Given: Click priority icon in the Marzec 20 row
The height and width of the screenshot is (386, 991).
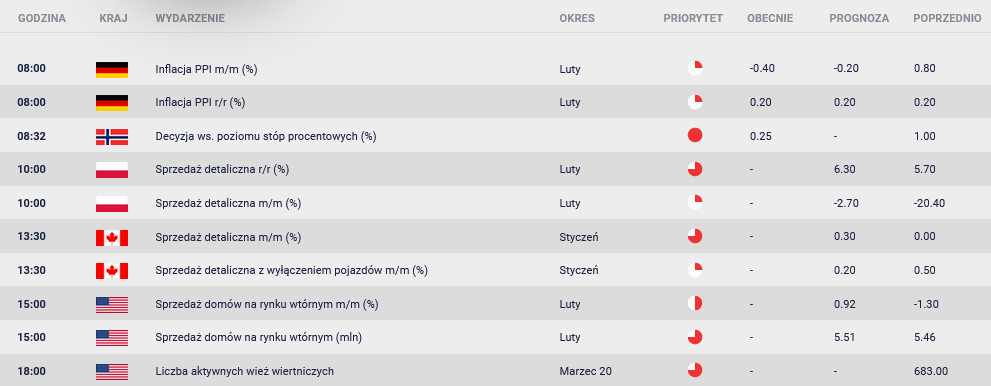Looking at the screenshot, I should (x=695, y=370).
